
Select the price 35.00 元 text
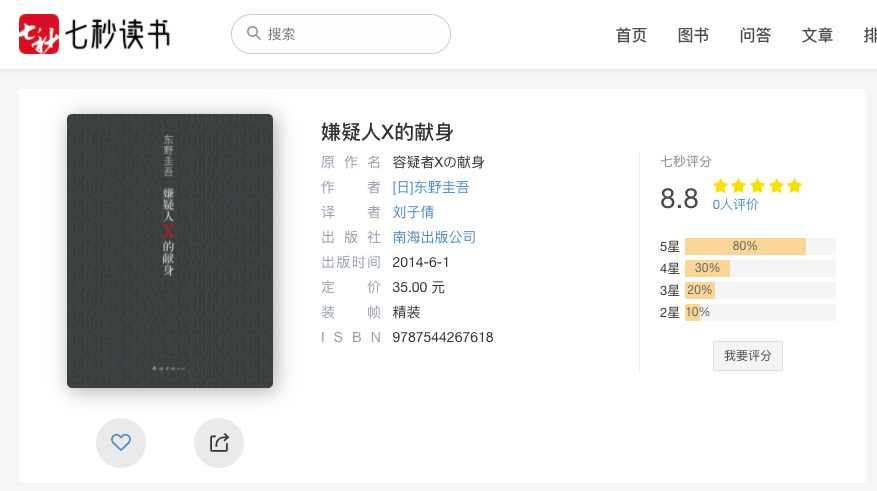coord(418,287)
